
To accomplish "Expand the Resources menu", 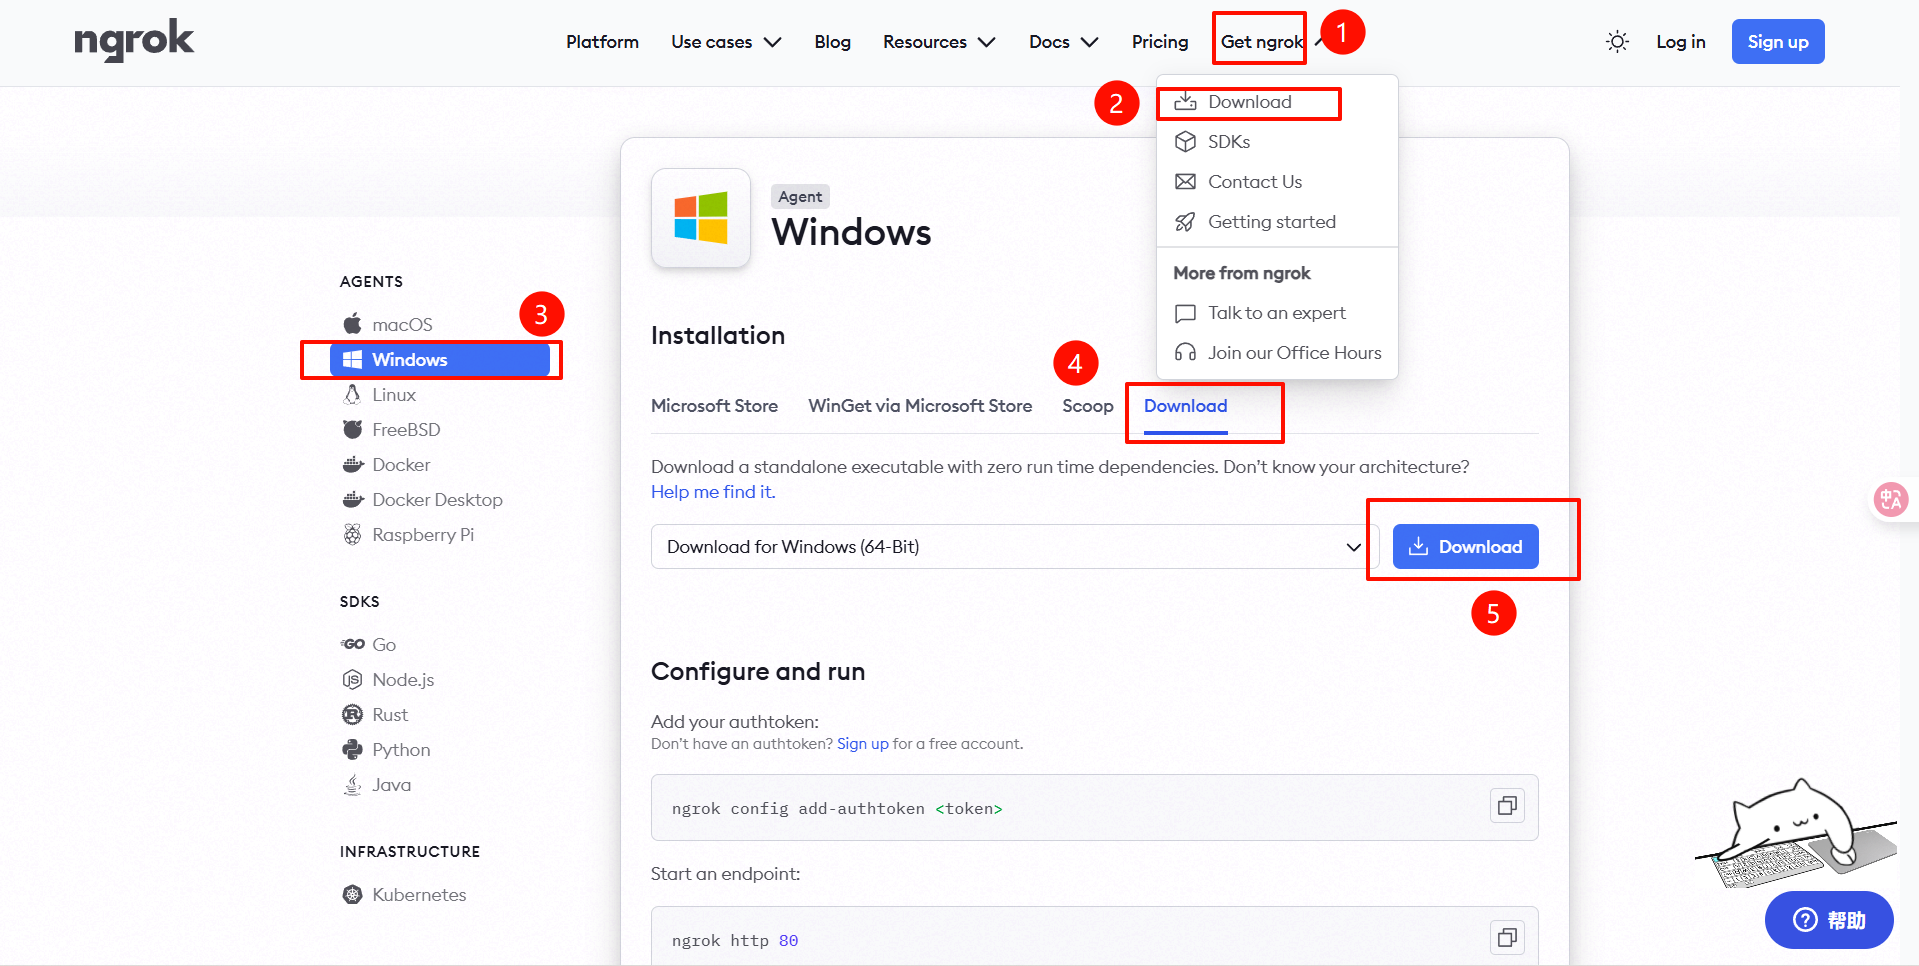I will click(939, 42).
